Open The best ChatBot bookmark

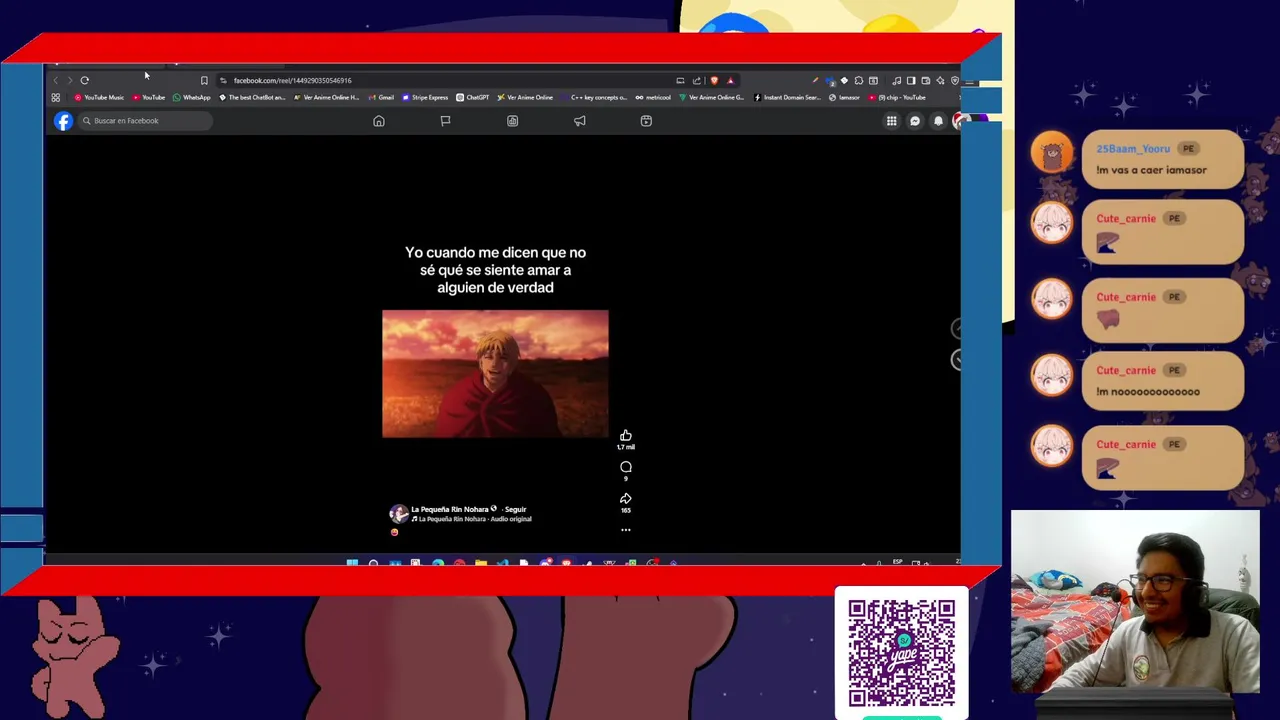252,97
